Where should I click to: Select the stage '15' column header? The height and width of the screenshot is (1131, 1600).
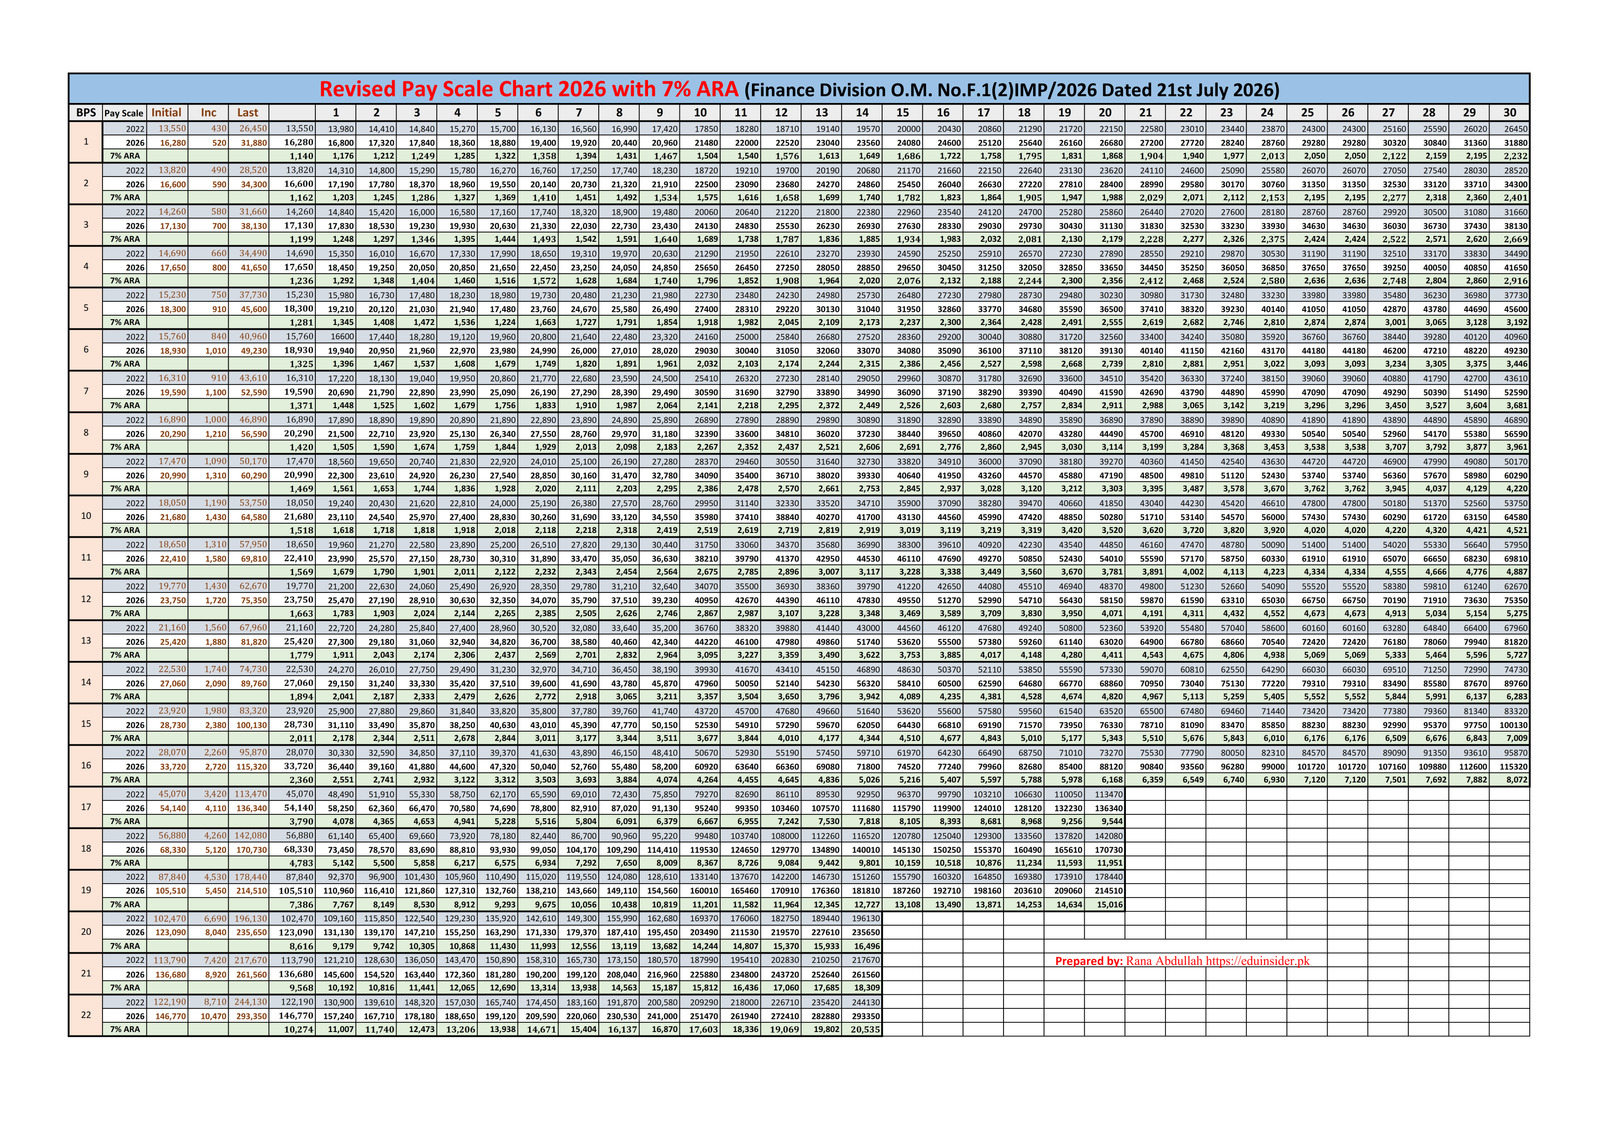(x=902, y=113)
